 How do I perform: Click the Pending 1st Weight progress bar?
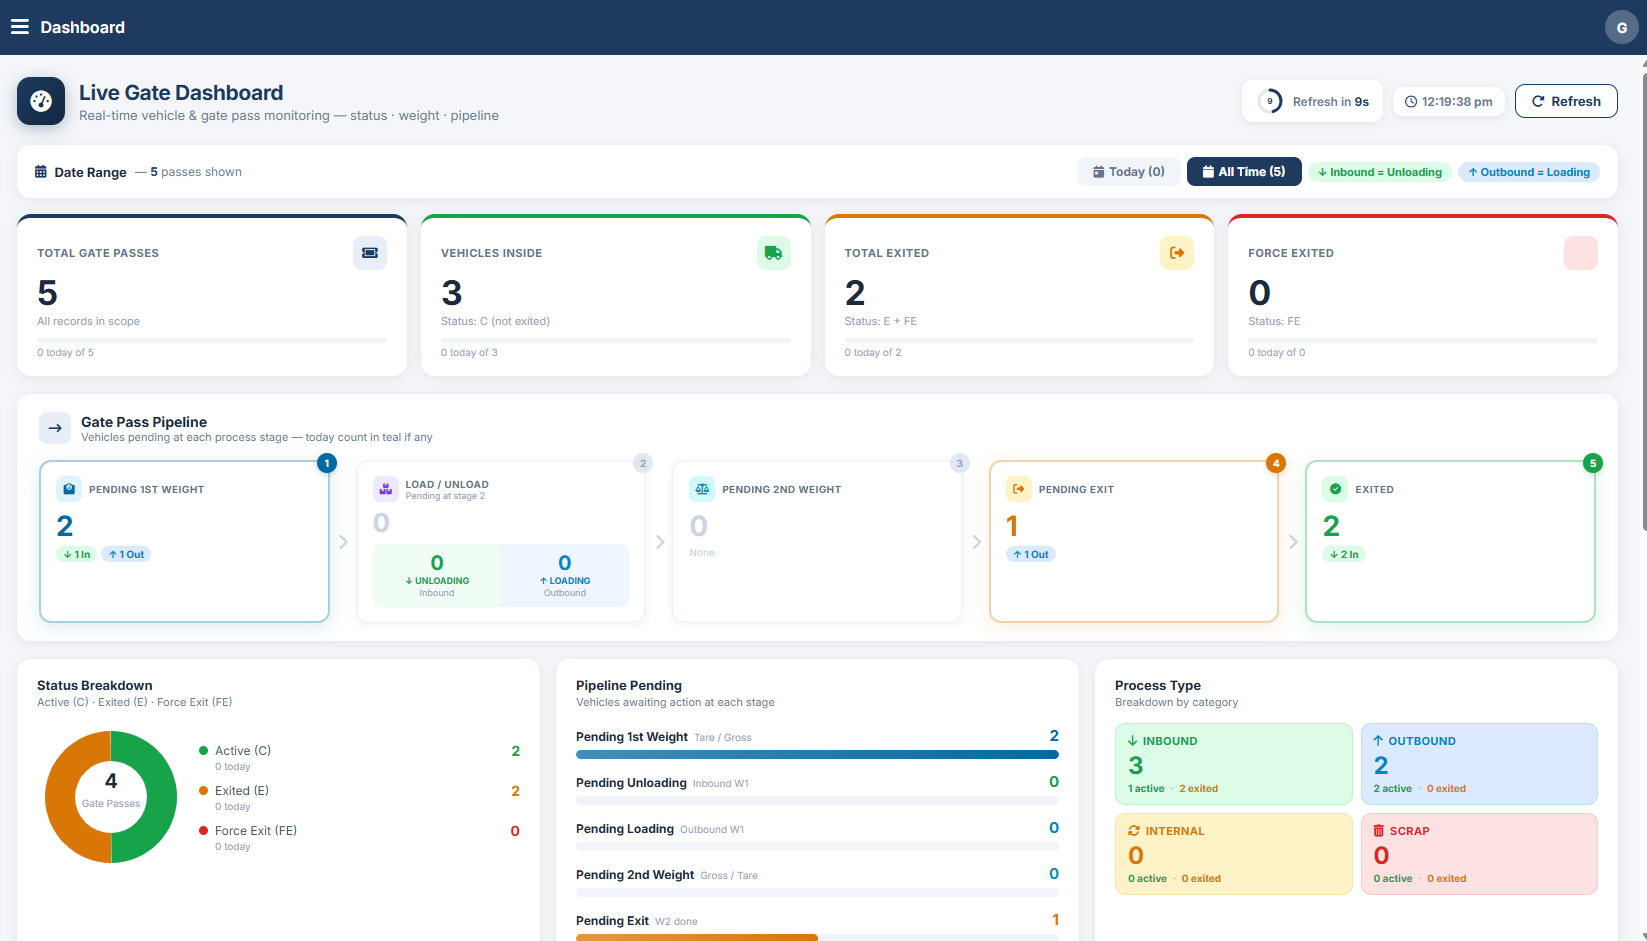(x=817, y=755)
